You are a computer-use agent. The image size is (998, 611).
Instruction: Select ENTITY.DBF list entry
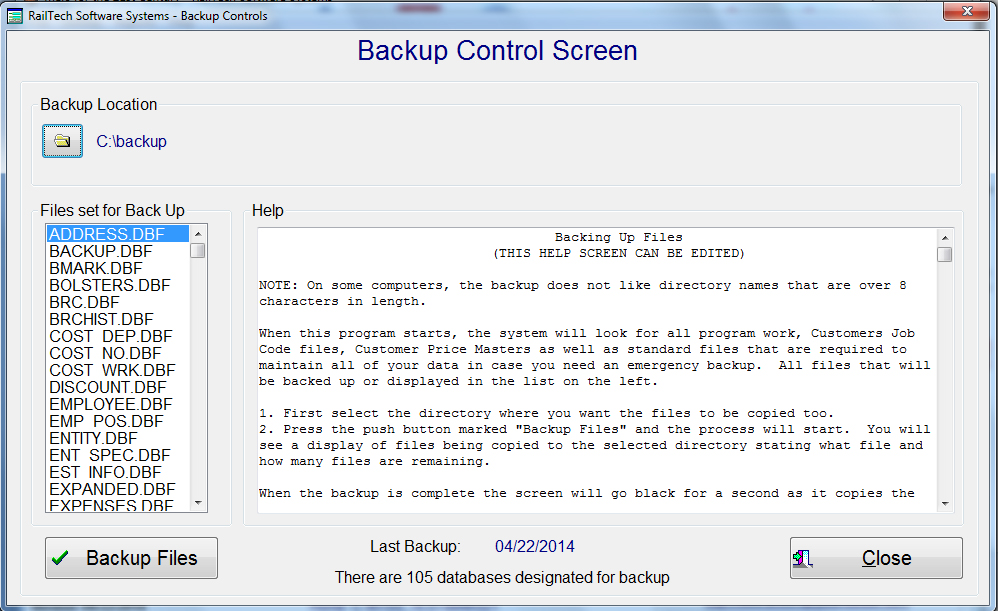(x=93, y=438)
